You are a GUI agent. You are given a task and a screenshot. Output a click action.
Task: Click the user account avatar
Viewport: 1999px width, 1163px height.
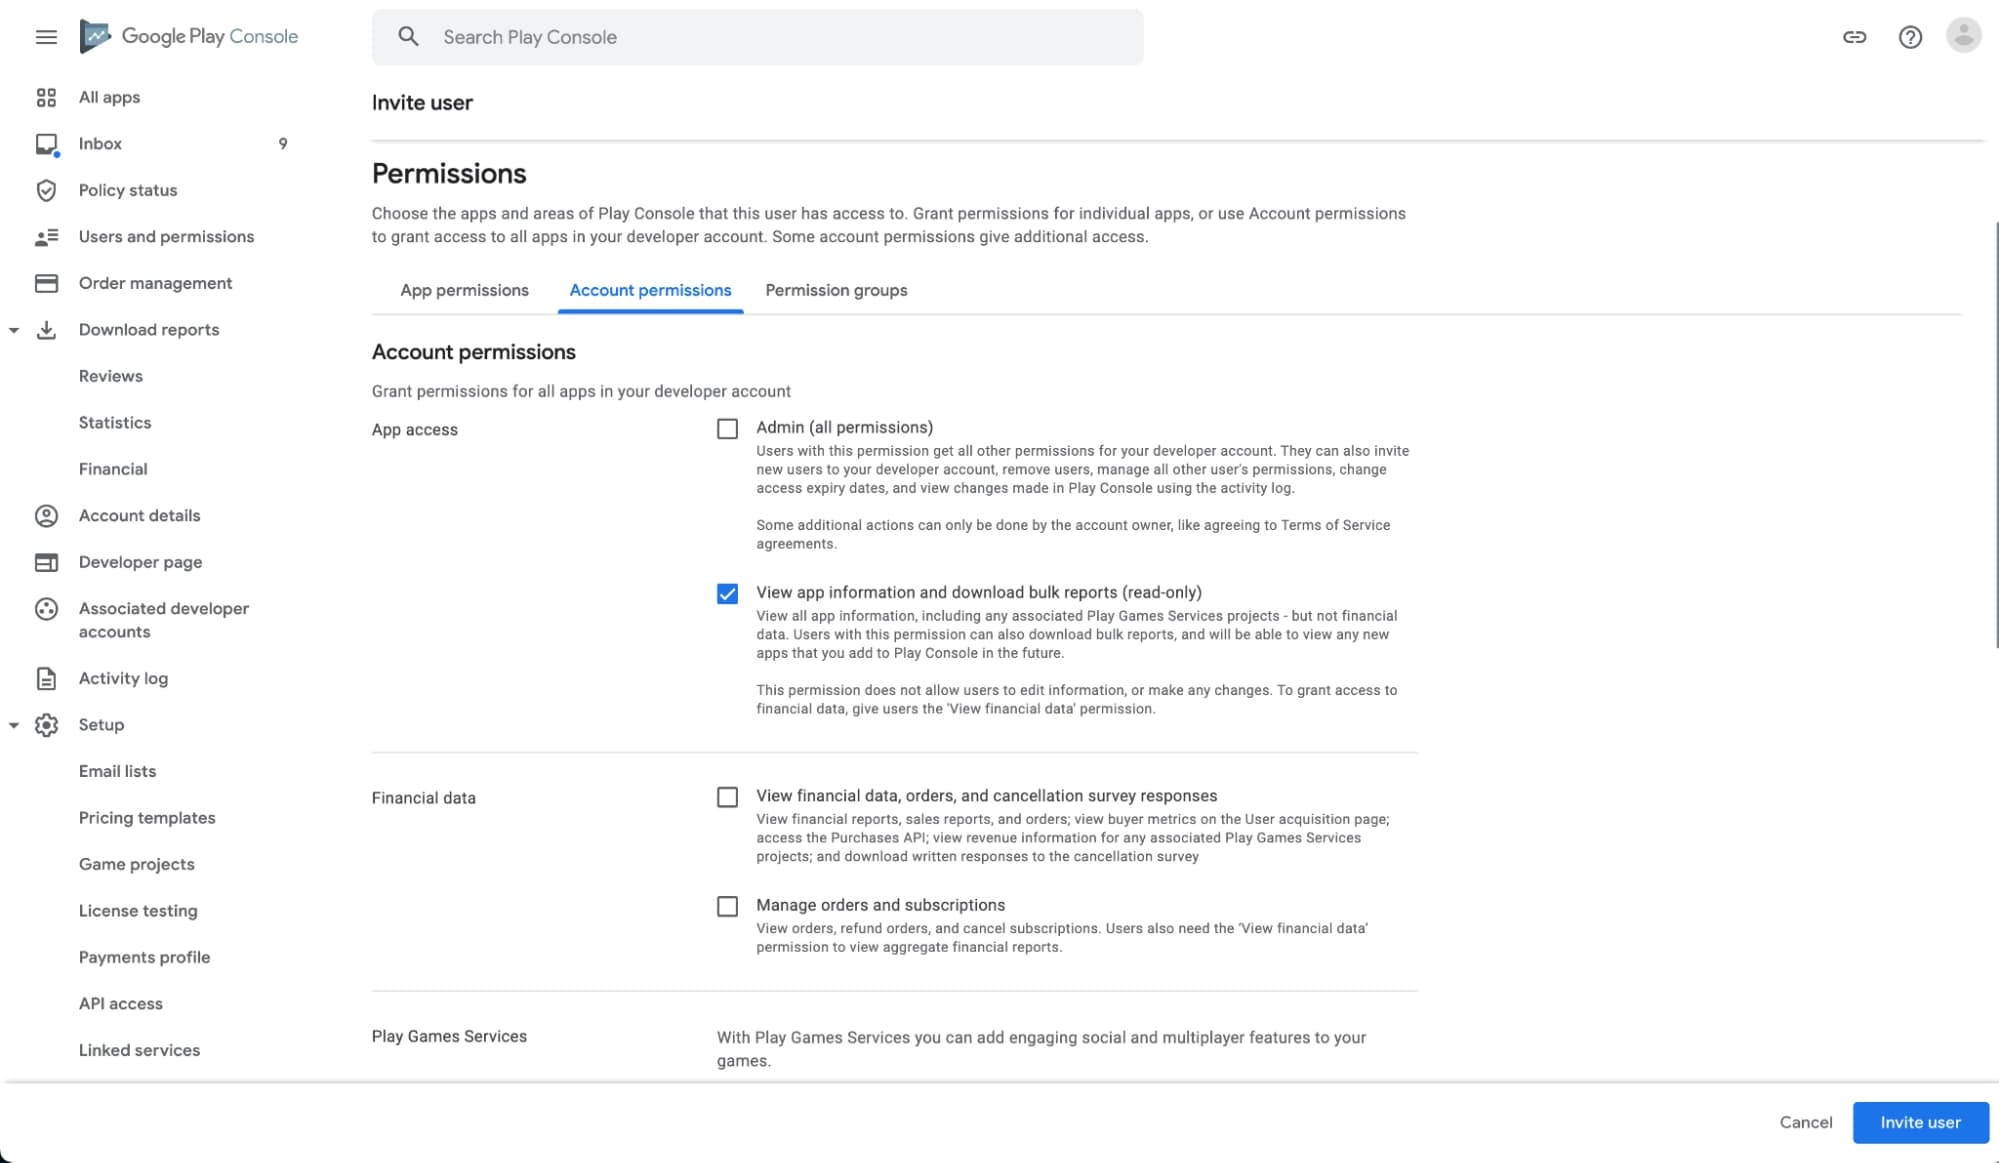(1963, 36)
